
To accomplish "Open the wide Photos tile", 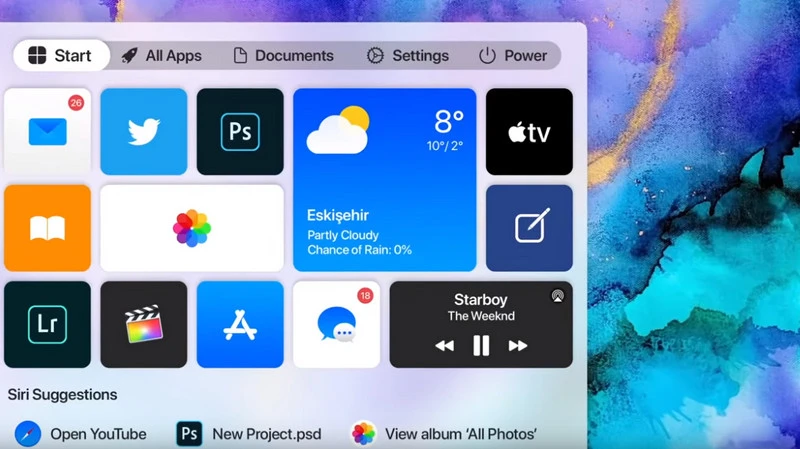I will [192, 228].
